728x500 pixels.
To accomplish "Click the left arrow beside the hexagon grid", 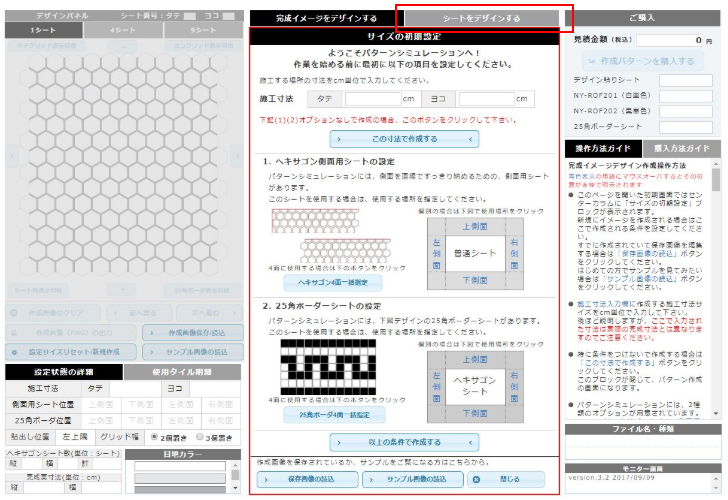I will click(x=12, y=156).
